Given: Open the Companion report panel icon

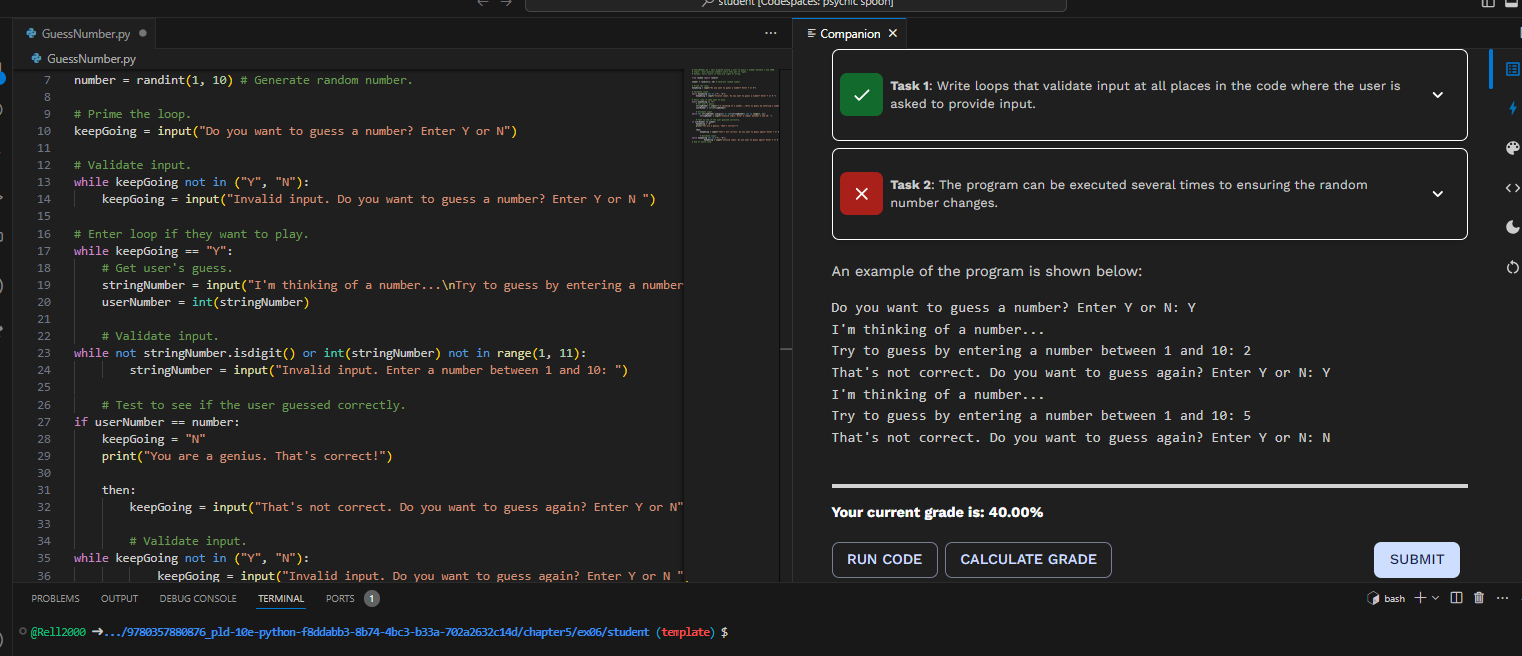Looking at the screenshot, I should (1512, 69).
